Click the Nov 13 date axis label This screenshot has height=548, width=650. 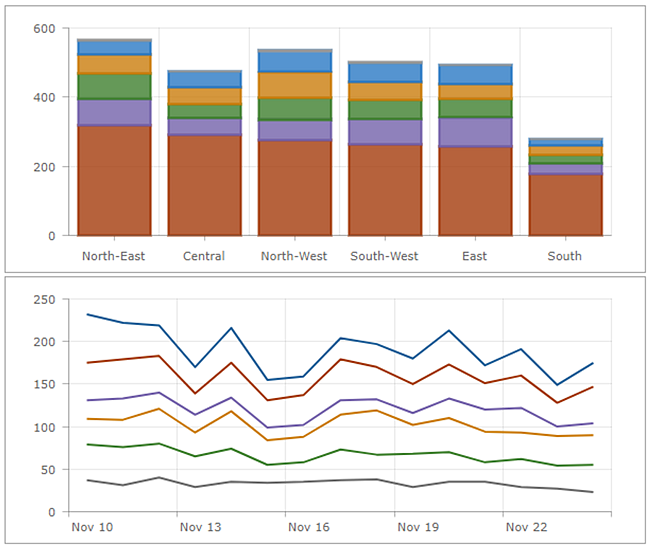(199, 527)
